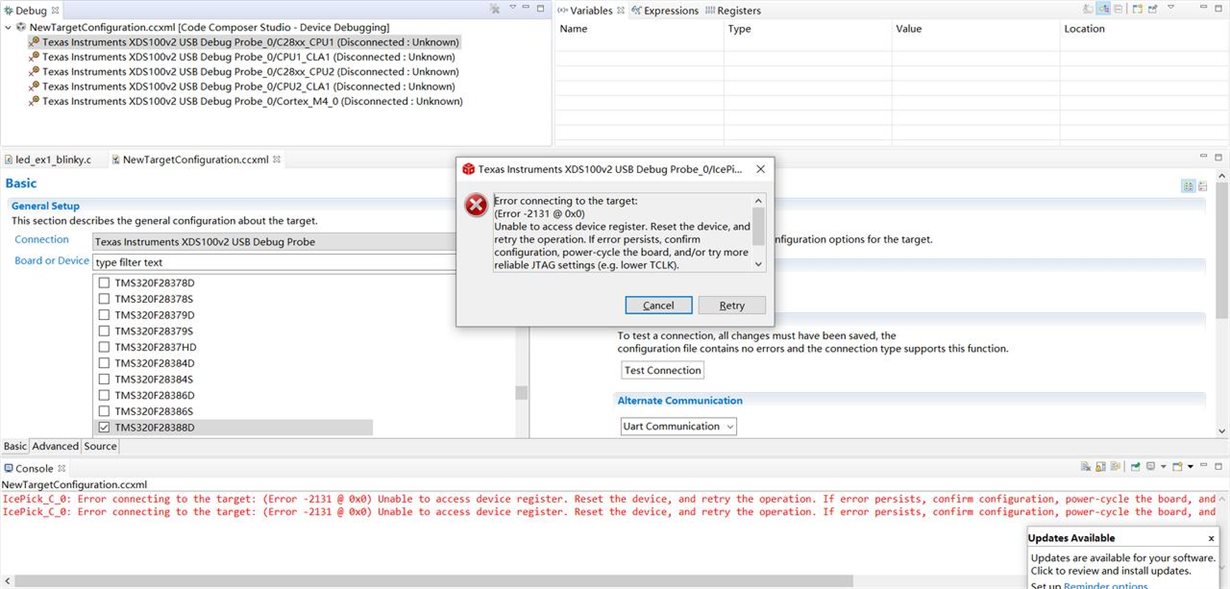Maximize the Variables view panel
Viewport: 1230px width, 589px height.
pos(1218,8)
